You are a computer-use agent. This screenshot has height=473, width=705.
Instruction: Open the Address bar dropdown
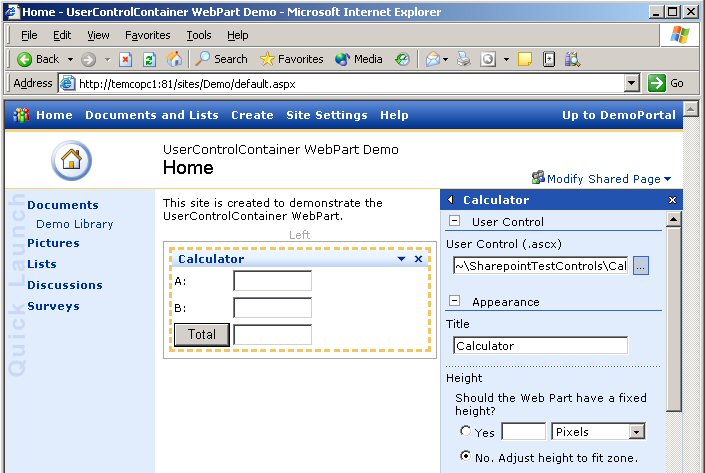coord(632,83)
